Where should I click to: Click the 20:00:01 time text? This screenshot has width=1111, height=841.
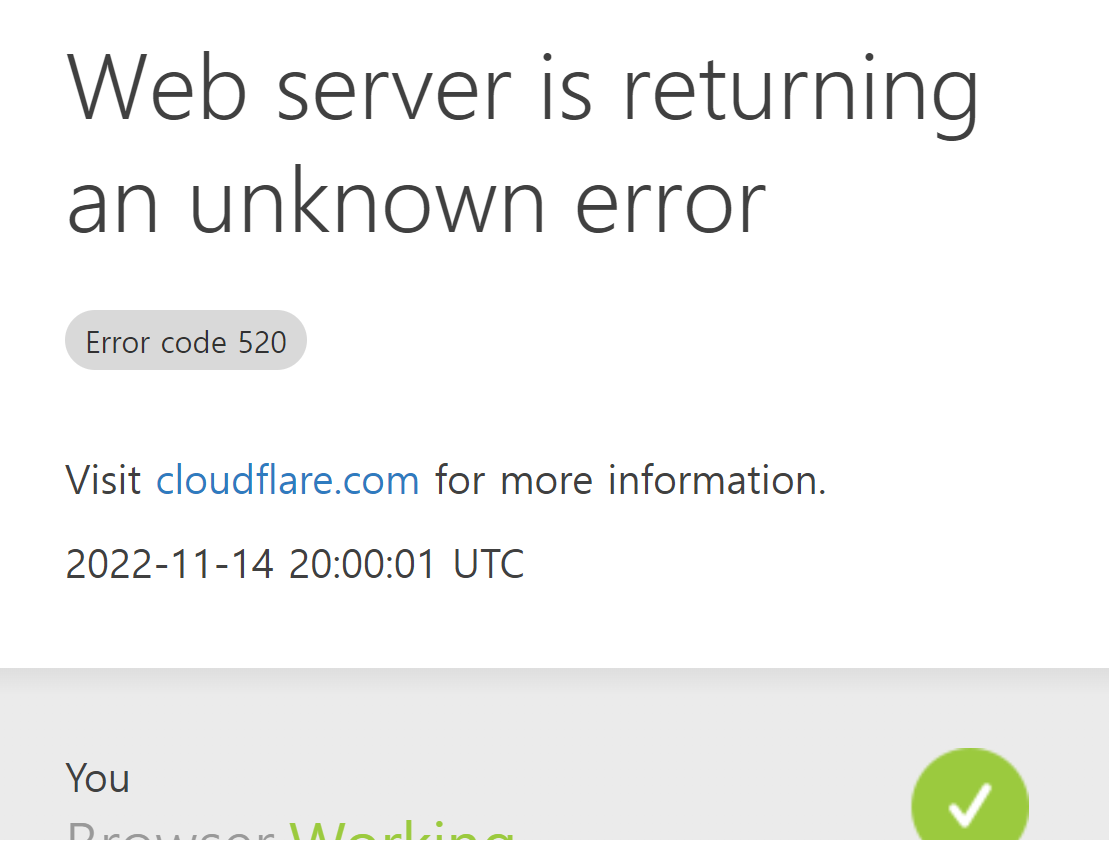click(x=362, y=565)
